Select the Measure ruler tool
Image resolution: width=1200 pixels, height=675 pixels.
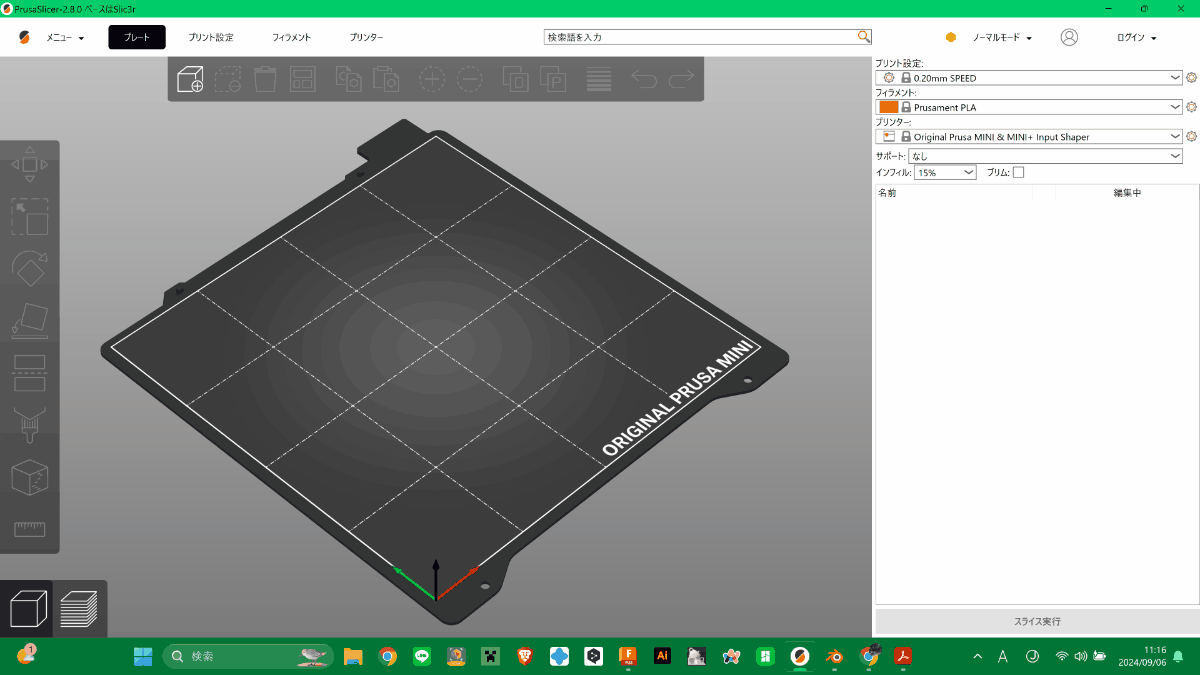[29, 529]
